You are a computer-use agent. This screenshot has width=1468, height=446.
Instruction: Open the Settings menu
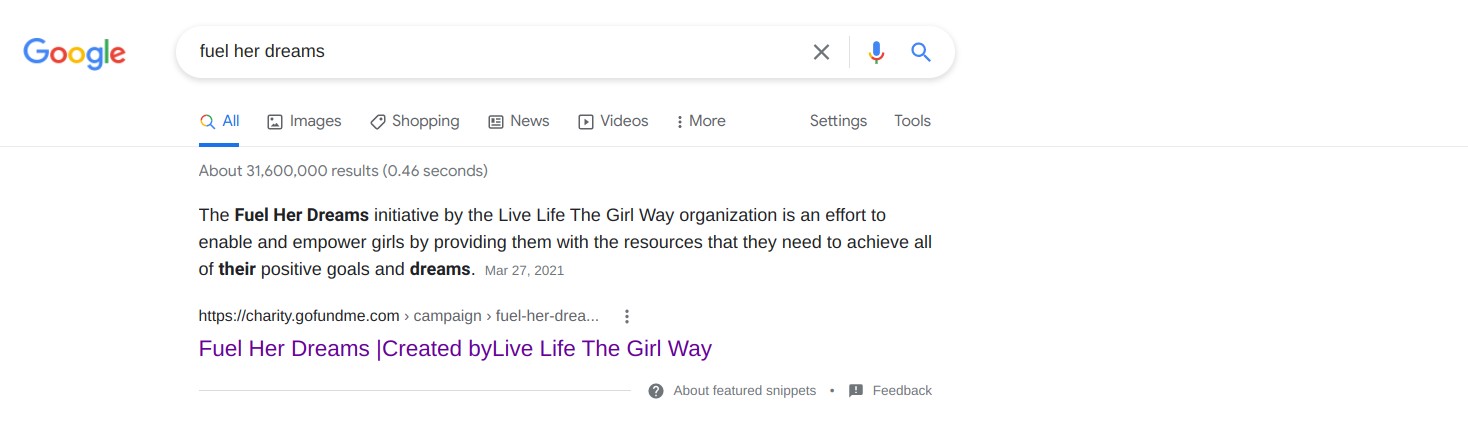coord(838,121)
